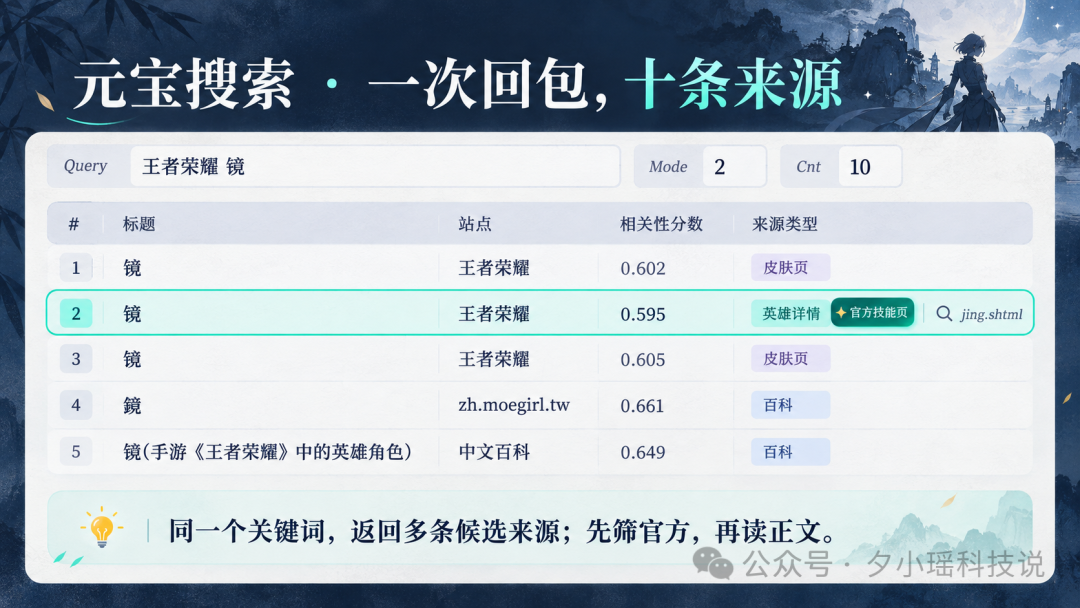Click the Query field with 王者荣耀 镜
Image resolution: width=1080 pixels, height=608 pixels.
click(375, 166)
